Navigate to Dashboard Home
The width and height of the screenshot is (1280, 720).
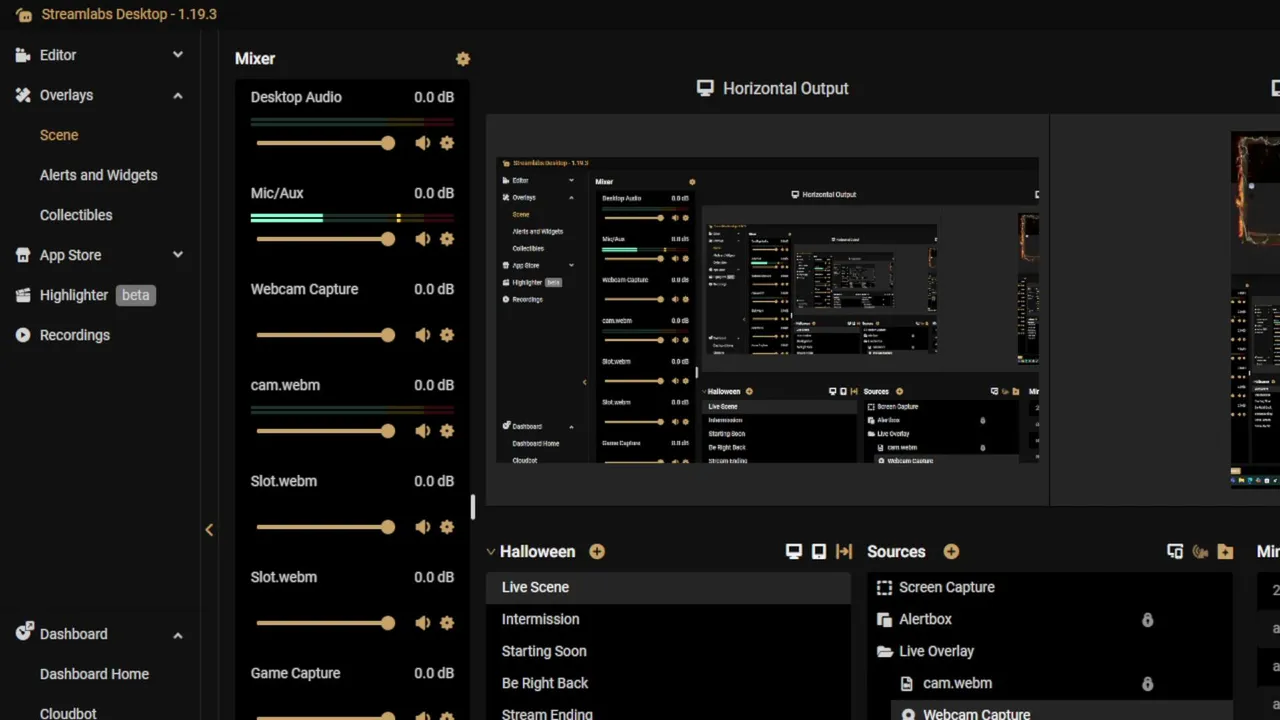pos(94,674)
